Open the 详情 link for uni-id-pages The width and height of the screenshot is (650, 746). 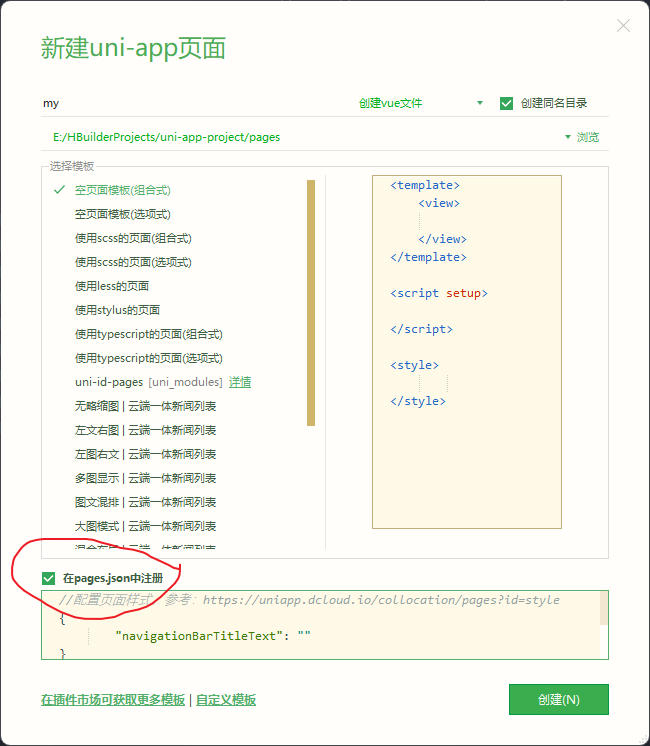[x=240, y=382]
